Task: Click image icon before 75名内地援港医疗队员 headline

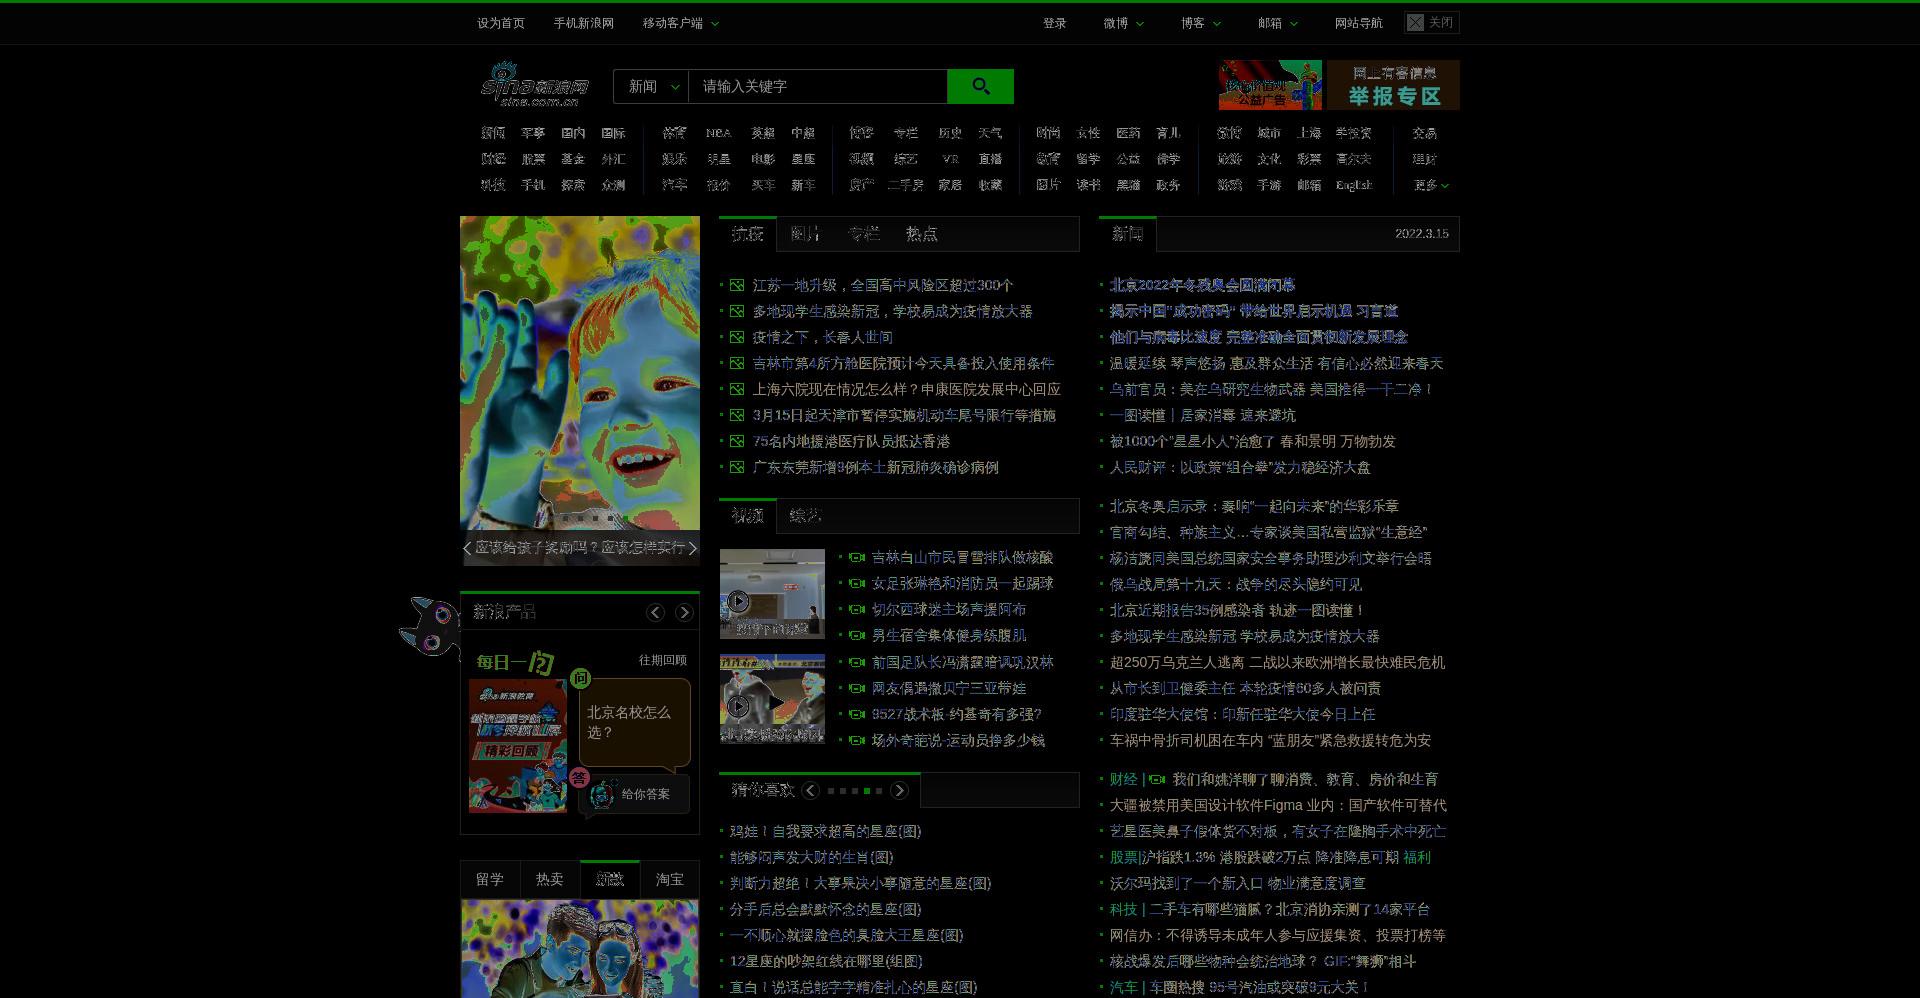Action: (737, 441)
